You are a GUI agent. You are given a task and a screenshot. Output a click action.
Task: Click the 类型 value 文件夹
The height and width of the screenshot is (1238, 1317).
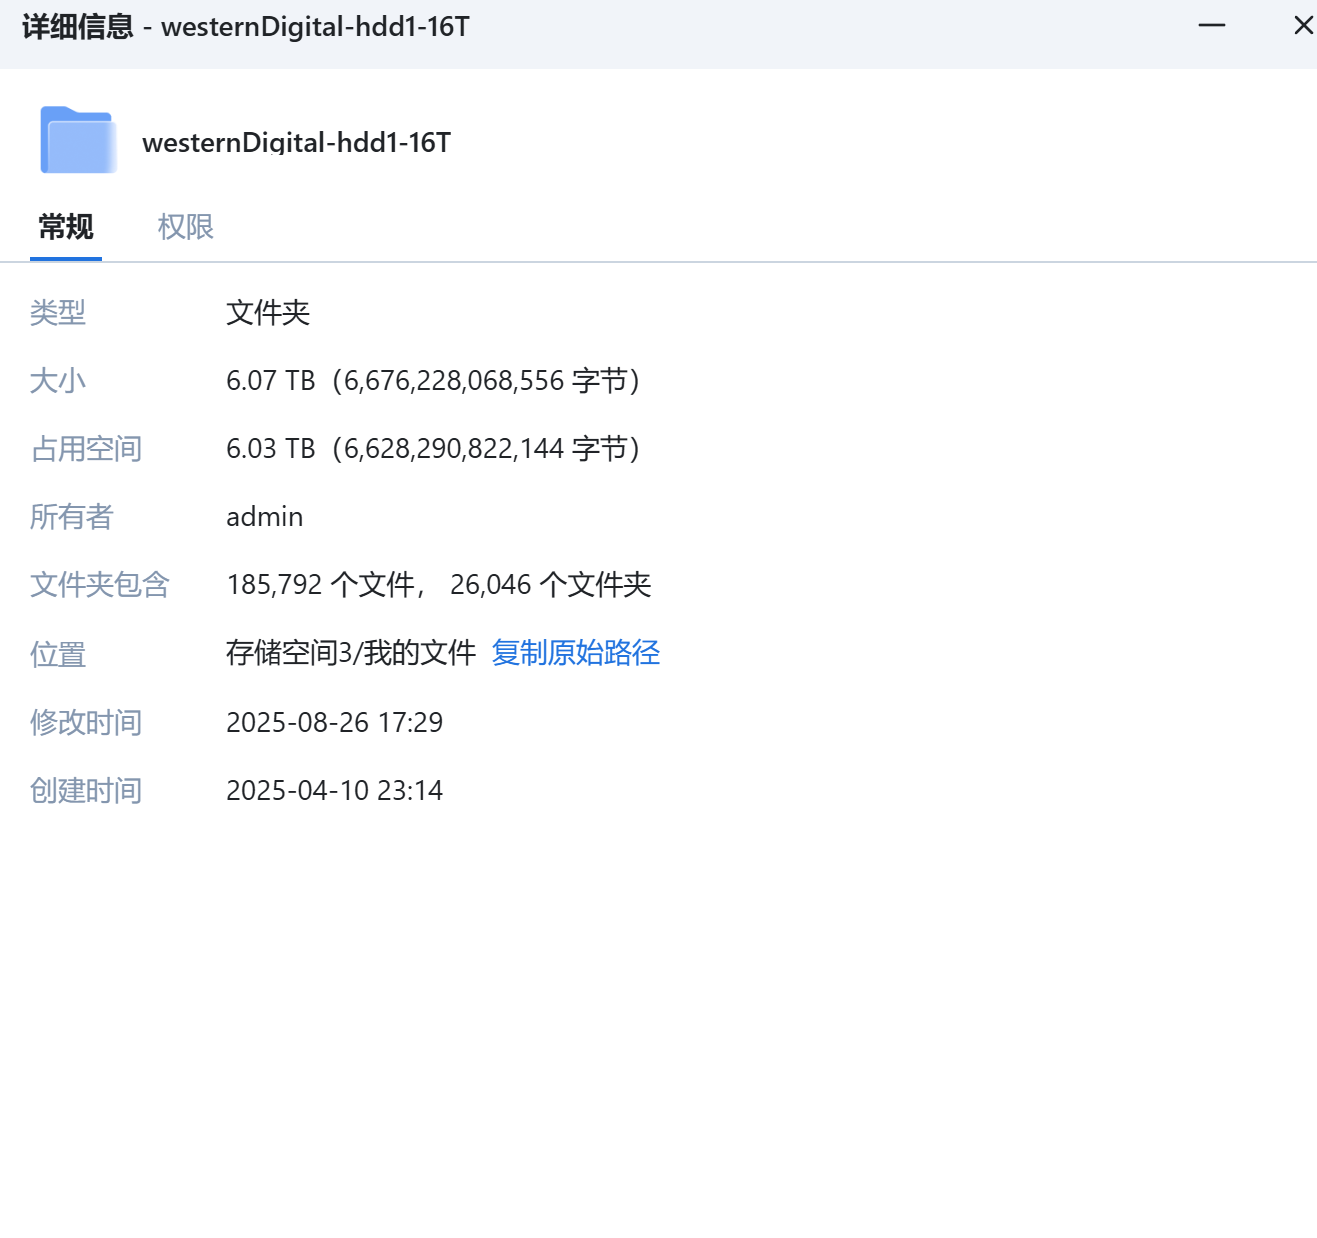(268, 313)
